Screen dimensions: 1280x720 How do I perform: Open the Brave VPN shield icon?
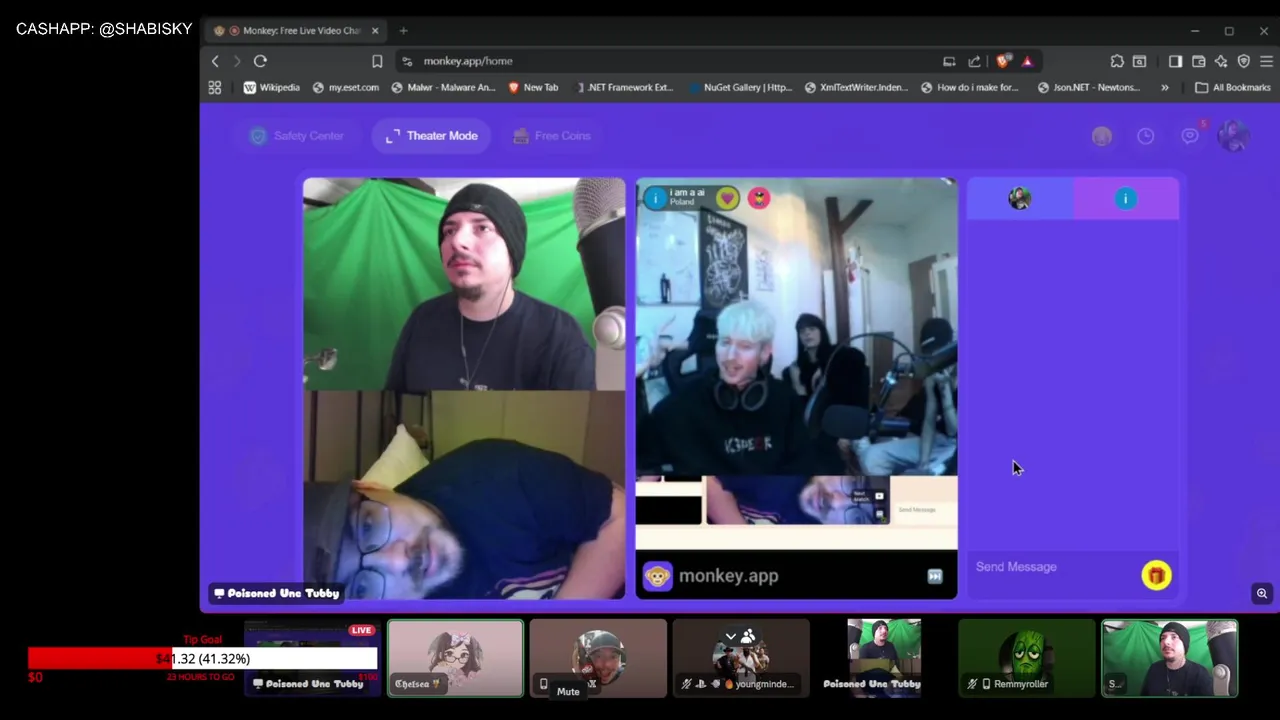click(x=1244, y=61)
